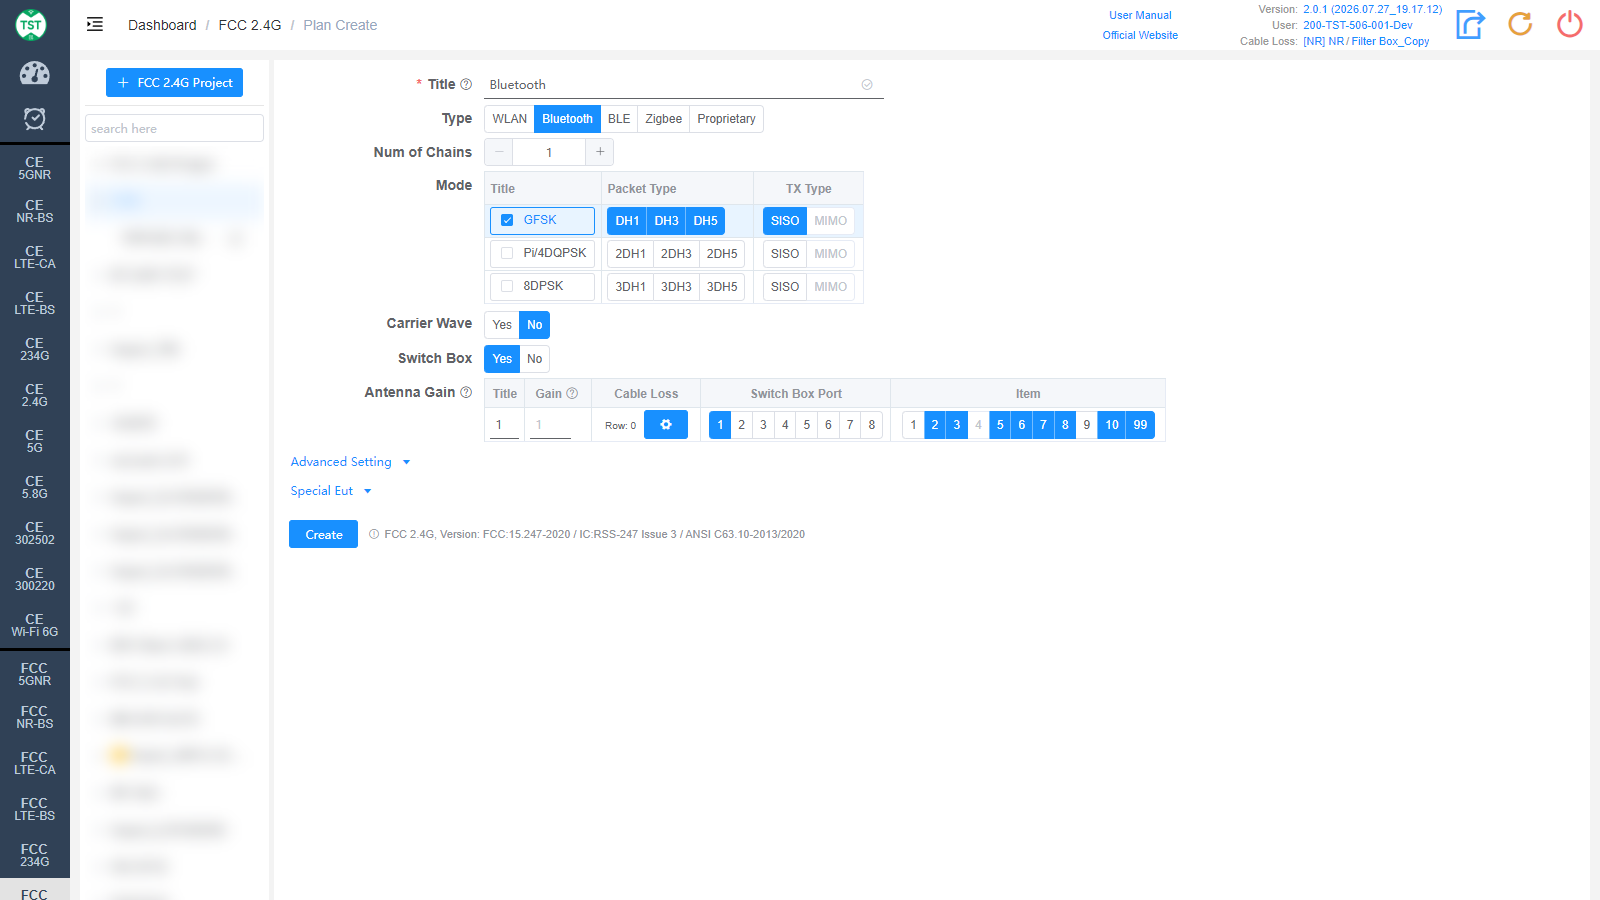The width and height of the screenshot is (1600, 900).
Task: Toggle item 10 in Item column
Action: click(1112, 425)
